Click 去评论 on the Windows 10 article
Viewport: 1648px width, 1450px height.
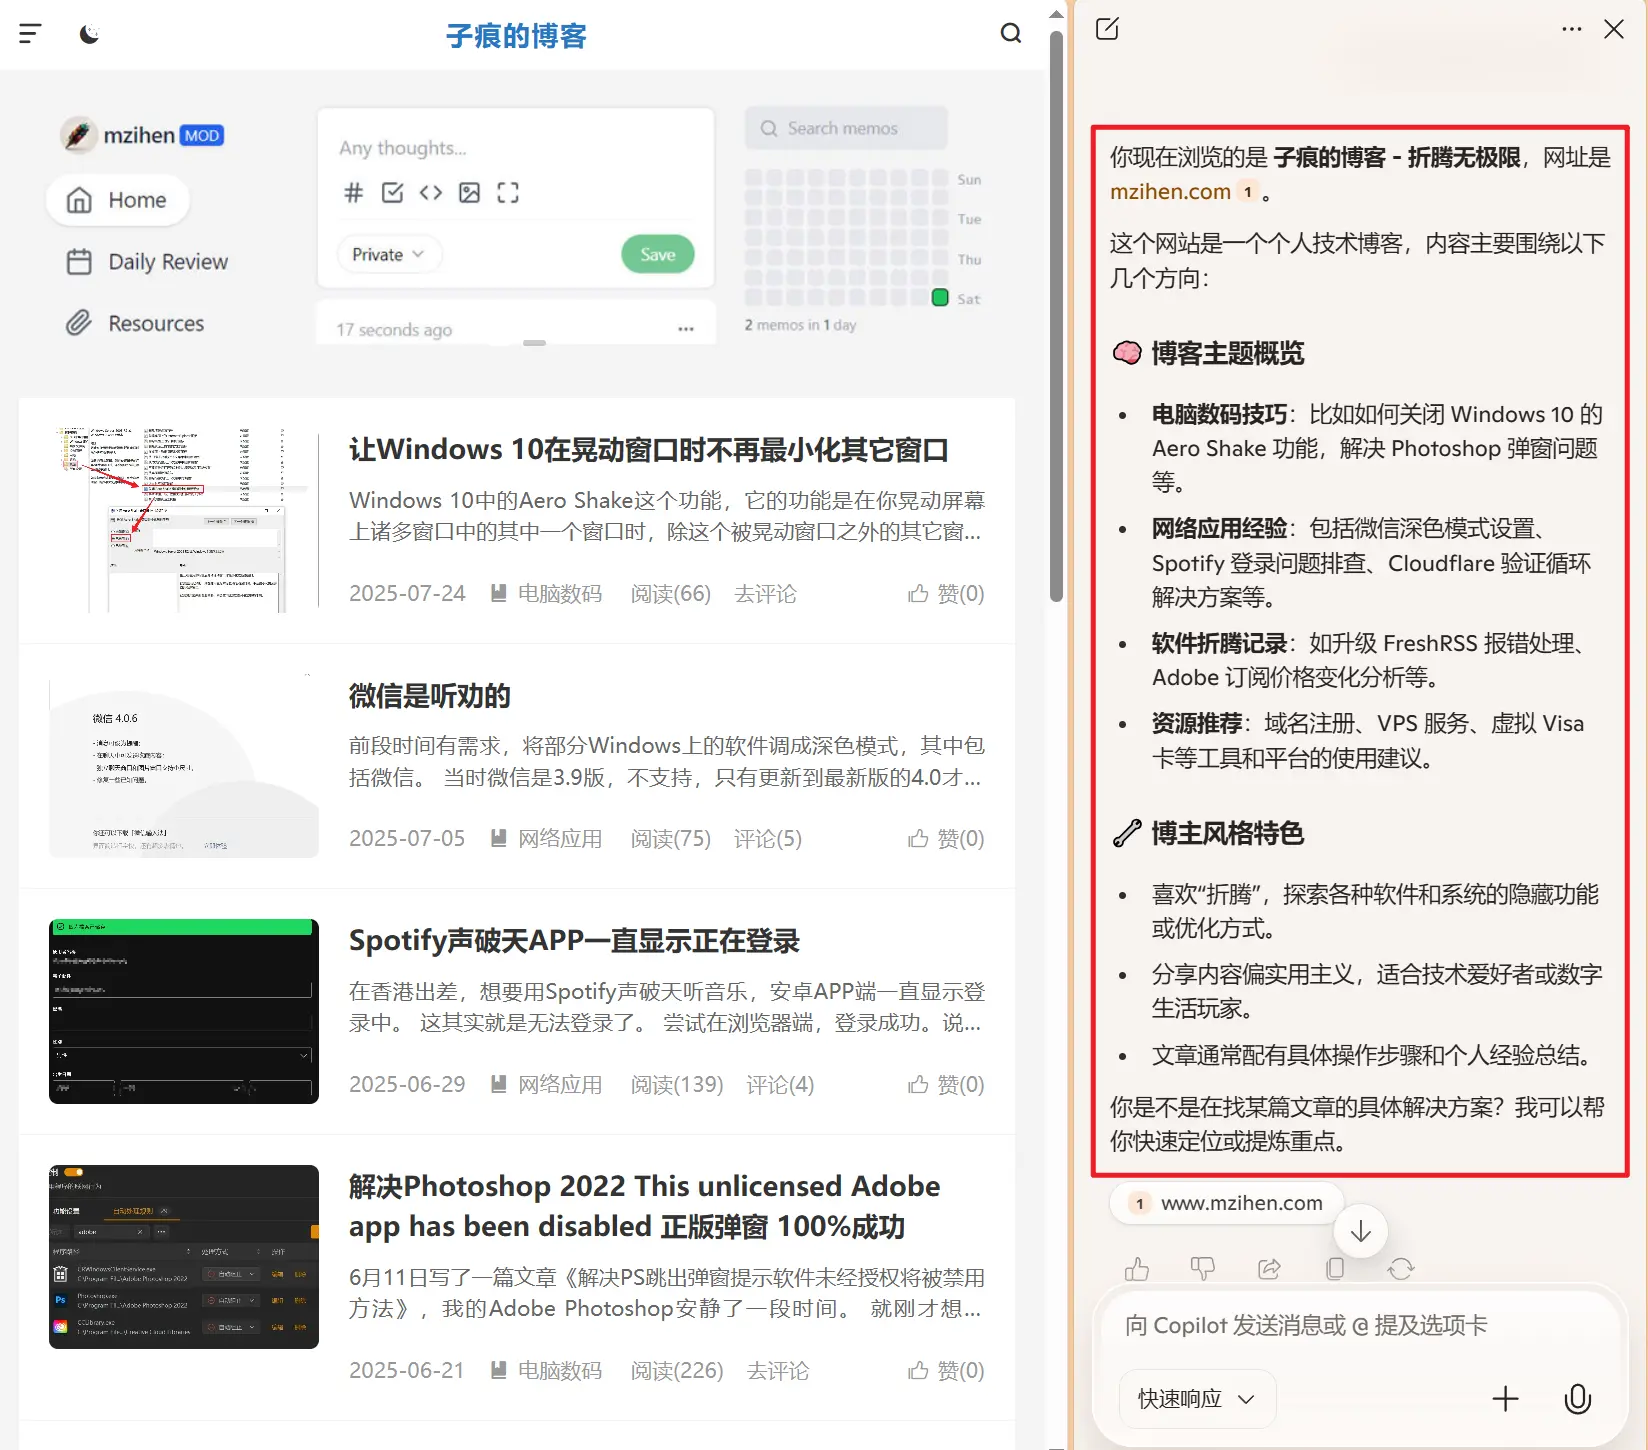tap(766, 594)
